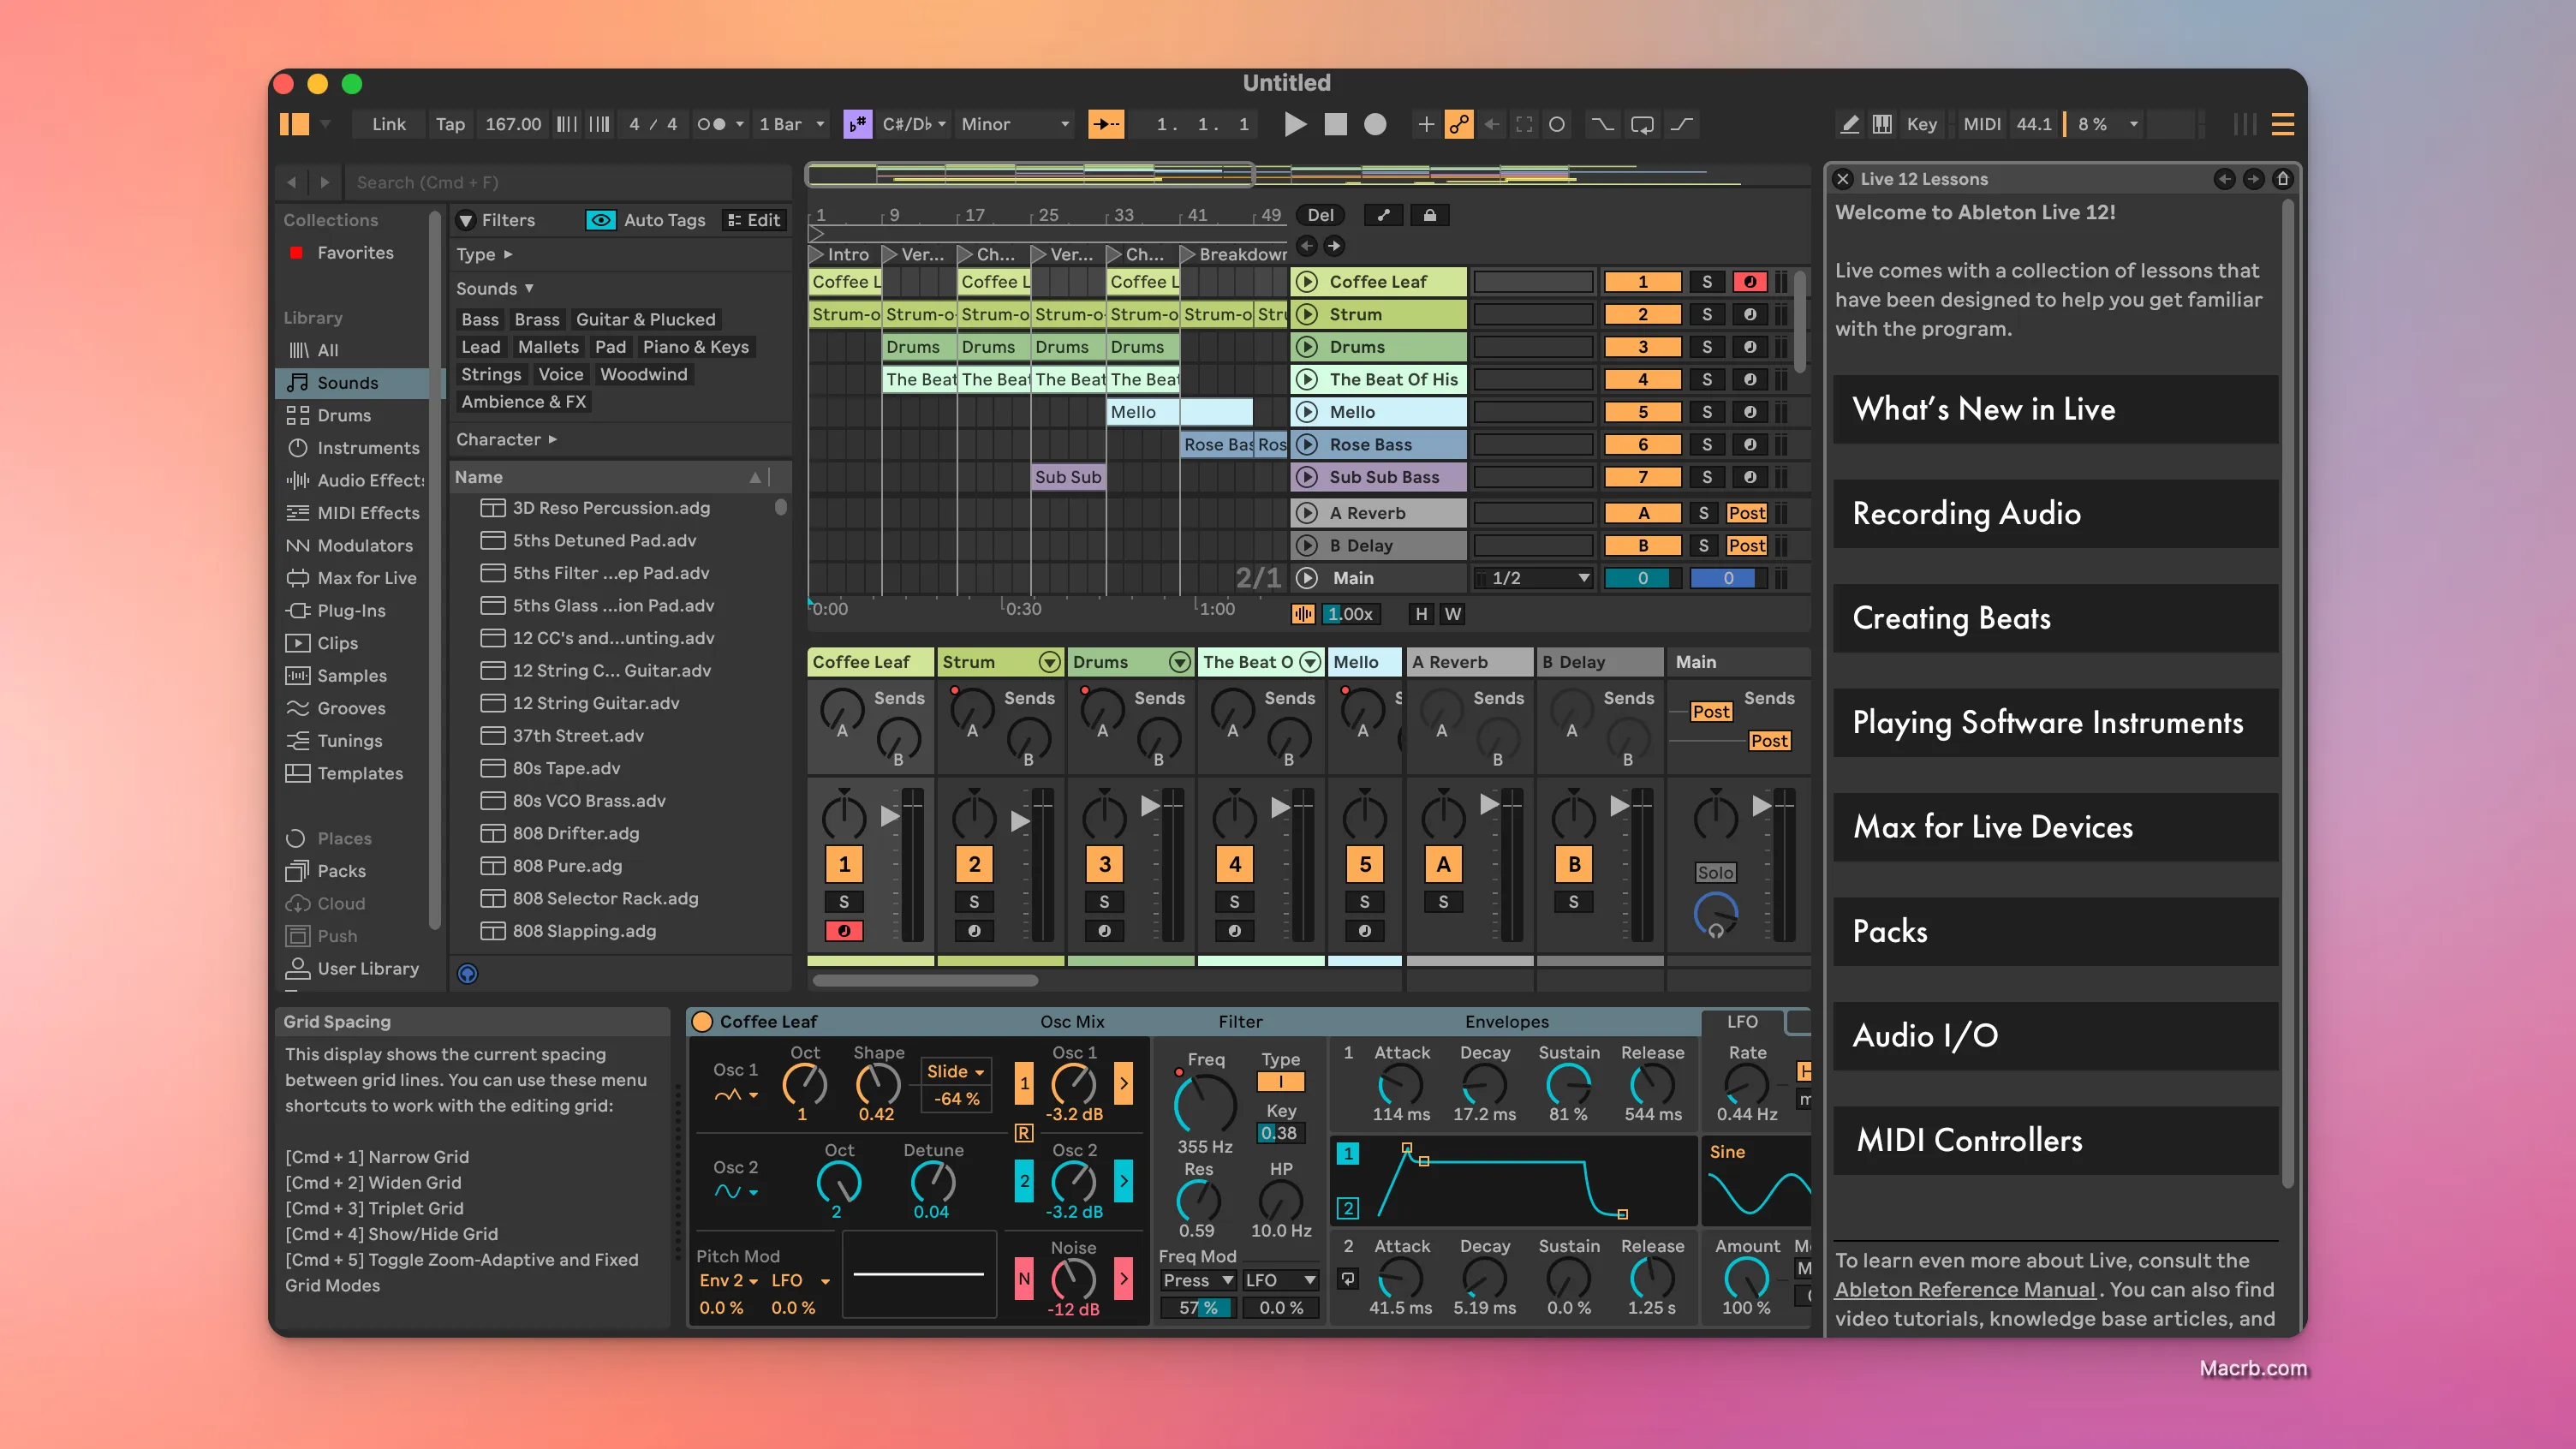Click the Play button in transport
Screen dimensions: 2576x1449
(1295, 124)
